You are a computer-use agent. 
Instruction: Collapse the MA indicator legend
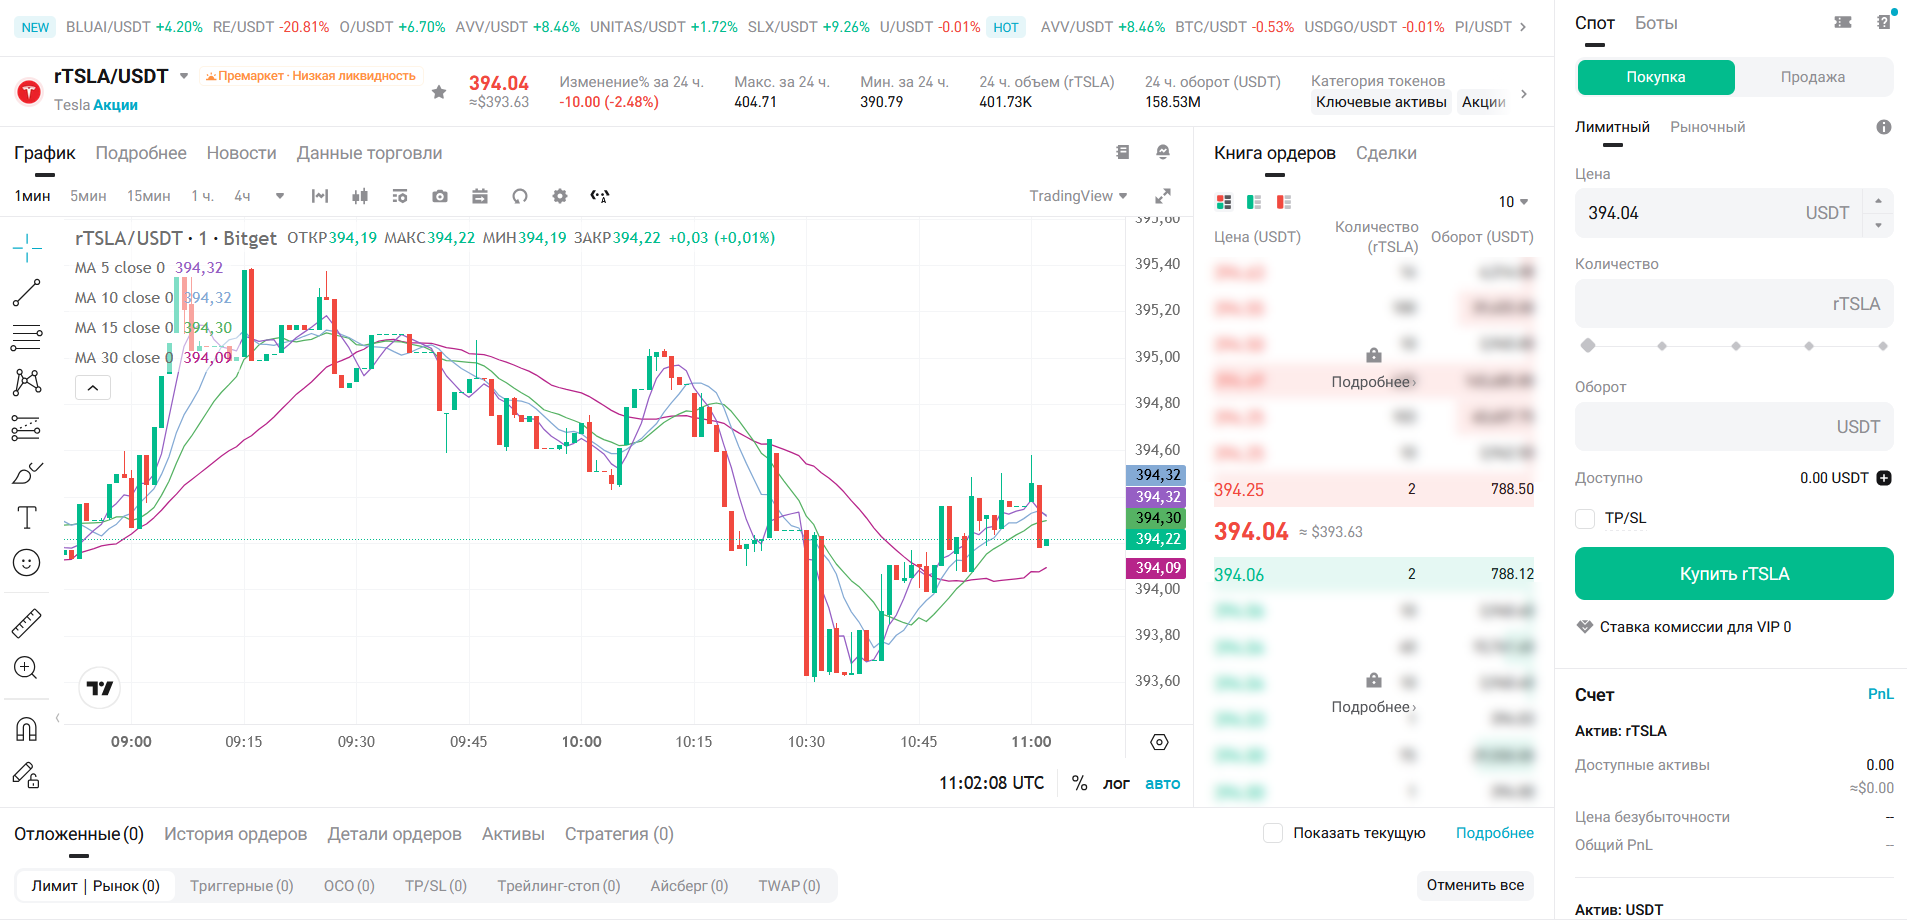pyautogui.click(x=93, y=388)
